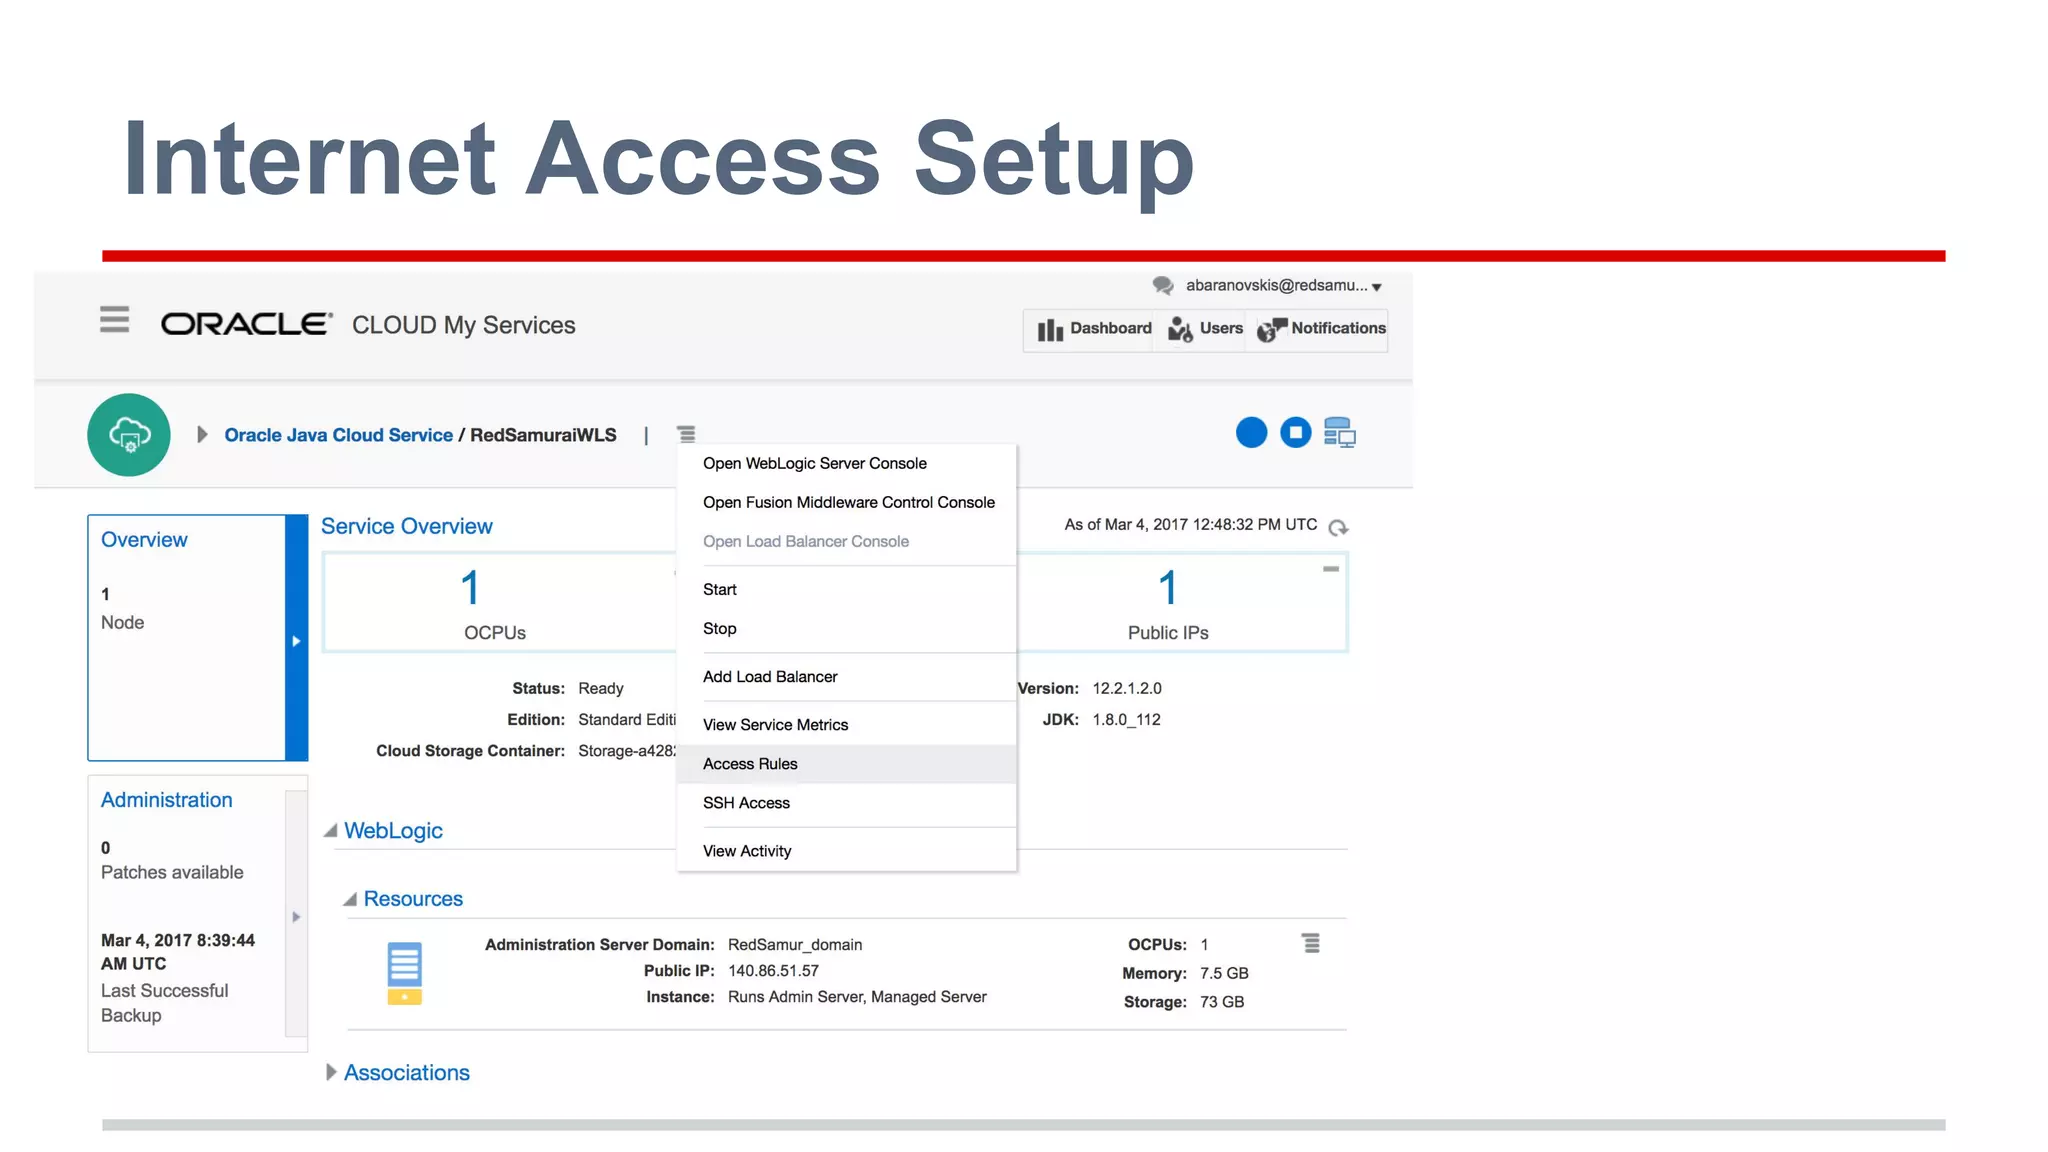
Task: Click the green Java Cloud Service icon
Action: point(129,435)
